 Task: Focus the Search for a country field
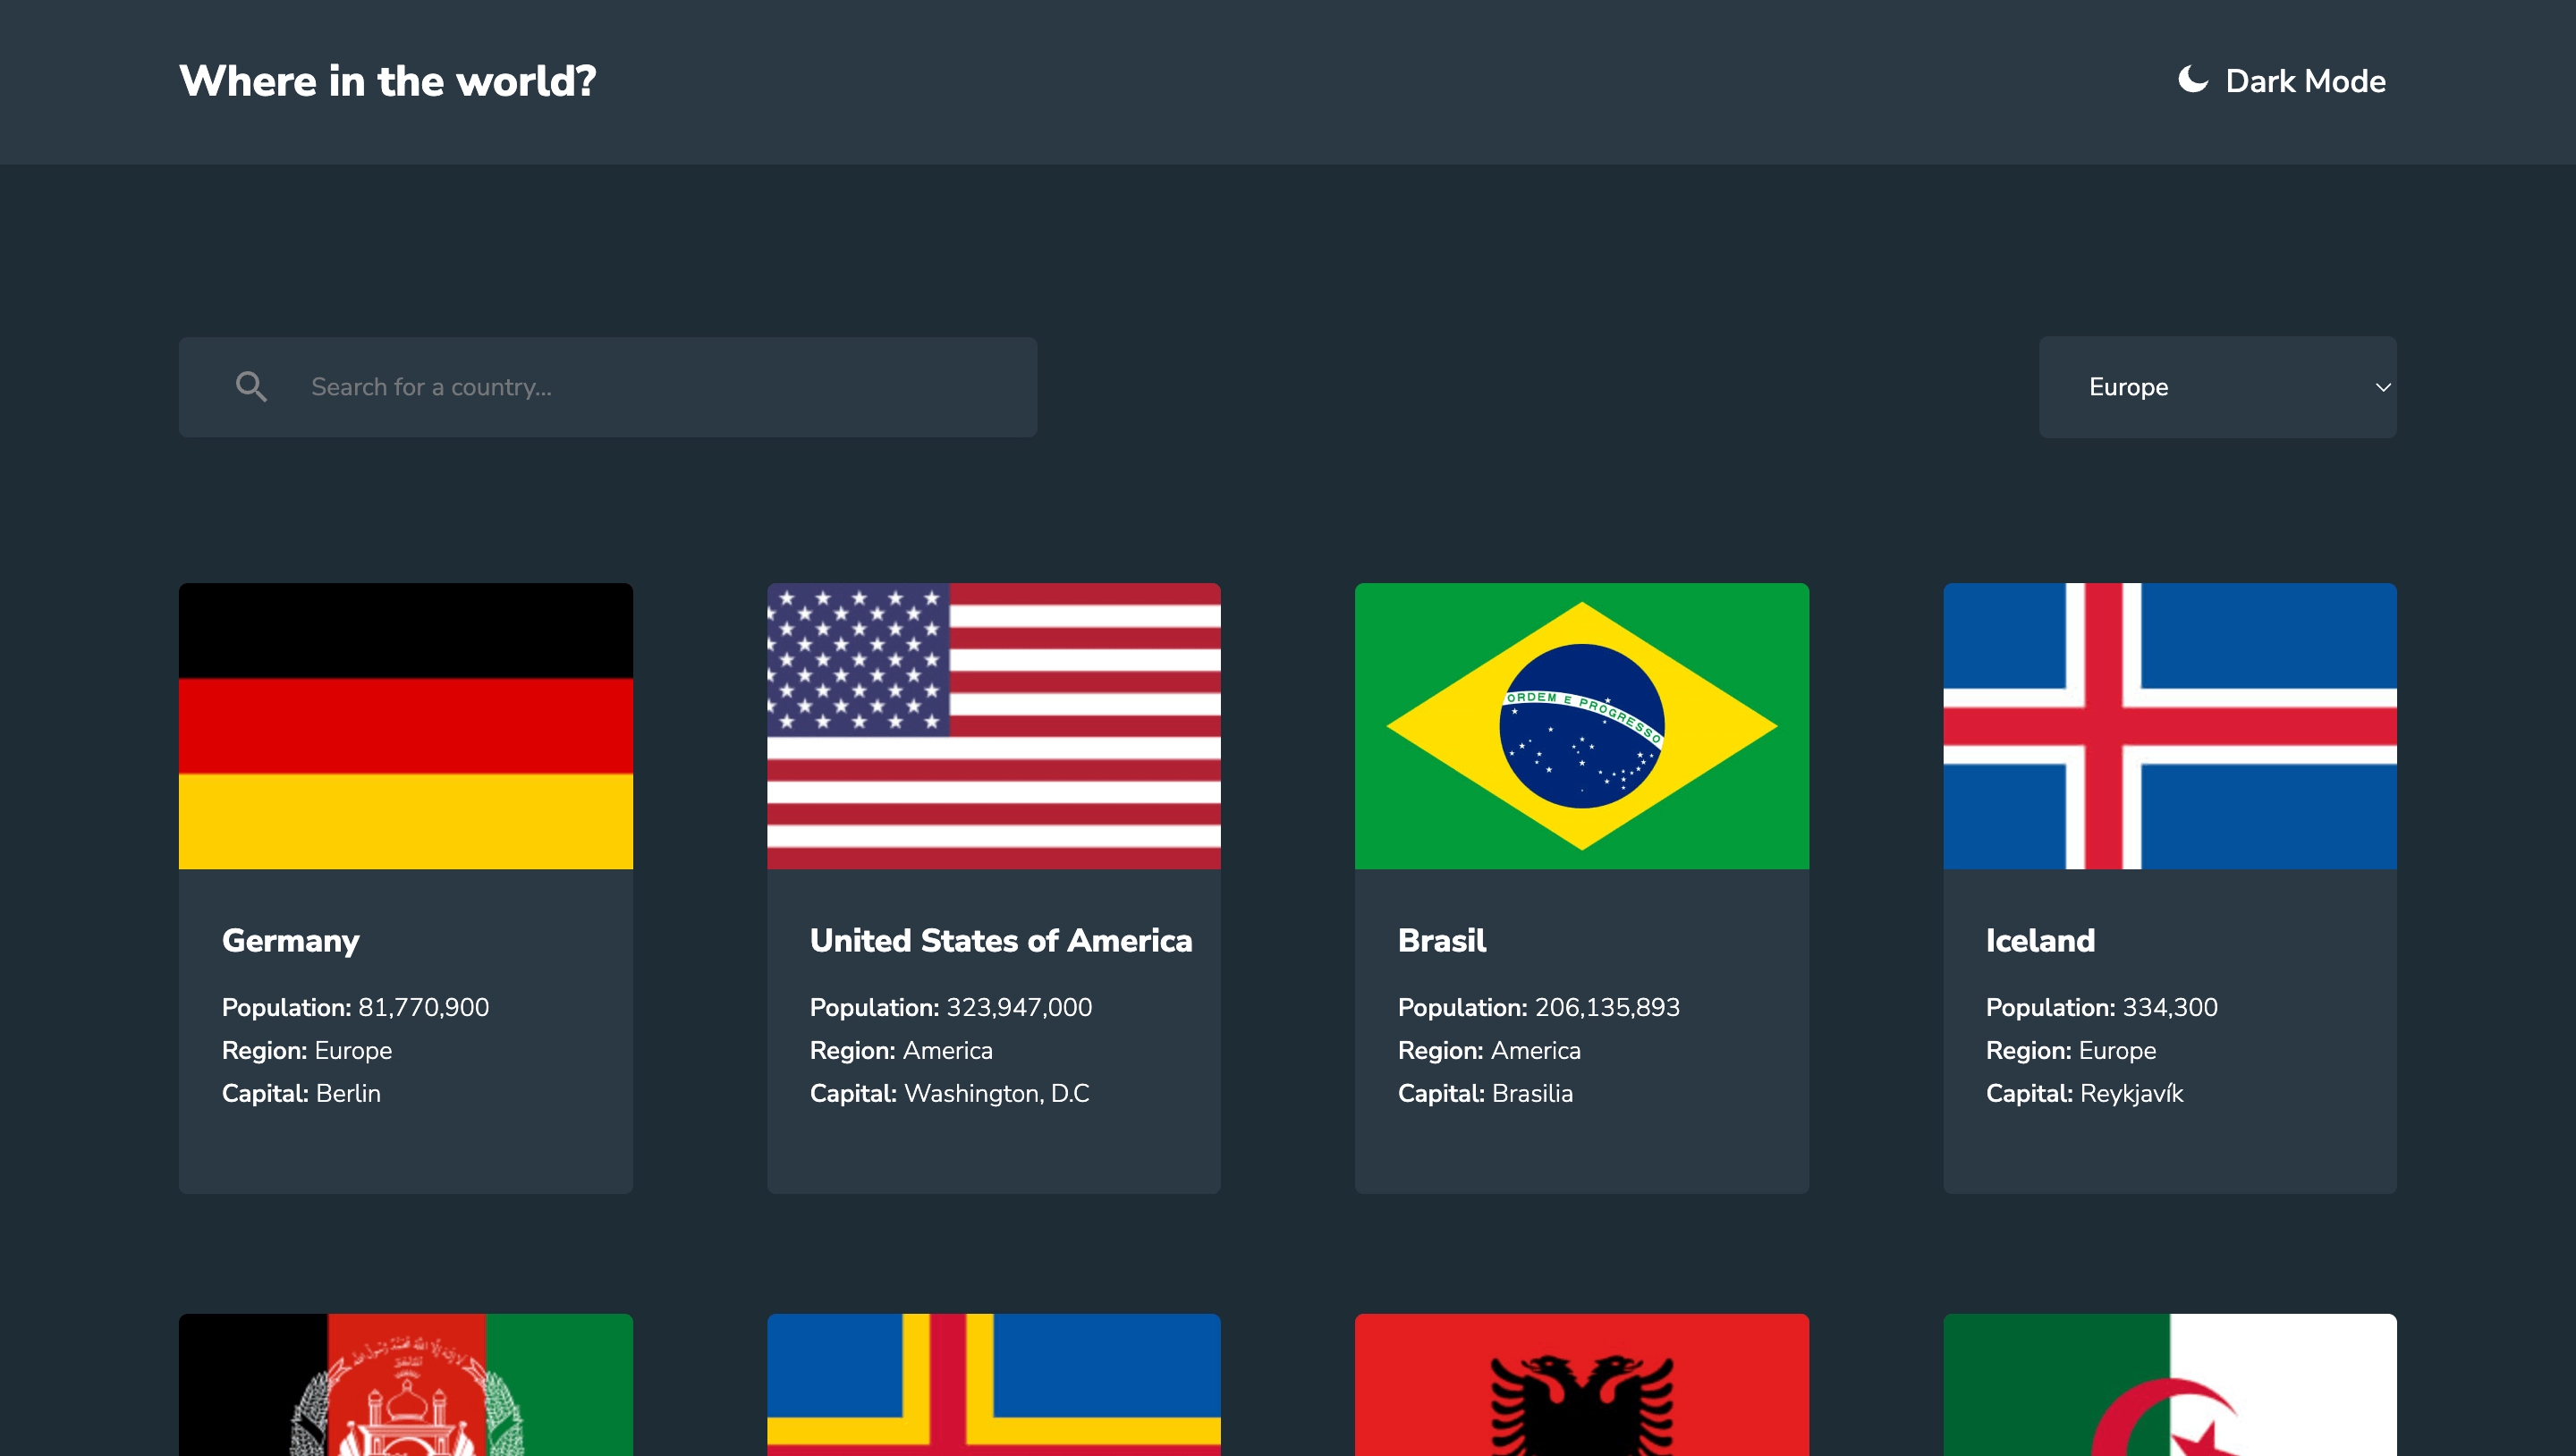pyautogui.click(x=660, y=387)
